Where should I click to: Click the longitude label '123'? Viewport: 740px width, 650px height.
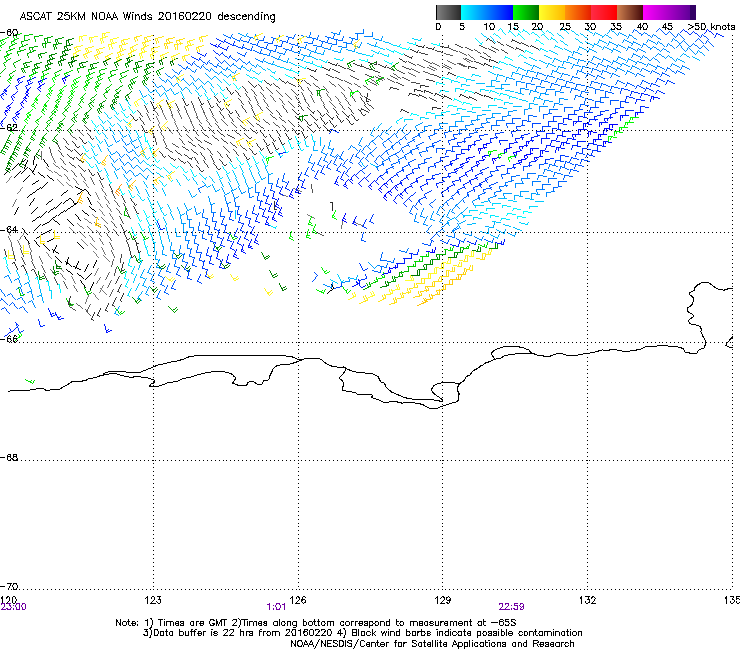tap(153, 600)
